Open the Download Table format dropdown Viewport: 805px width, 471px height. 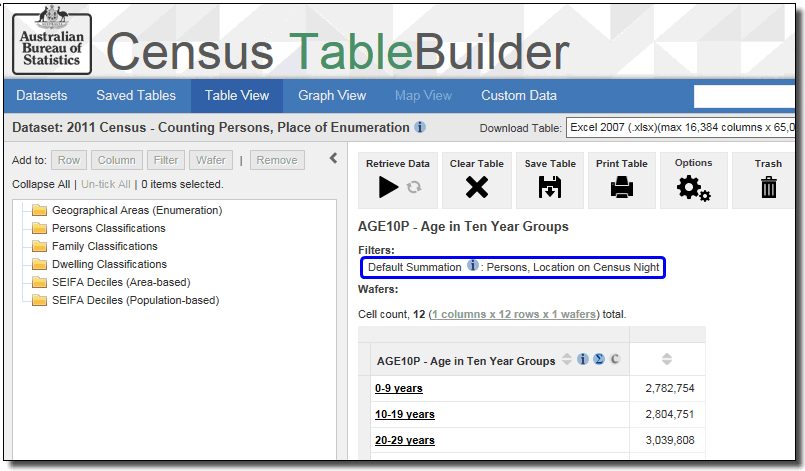tap(683, 128)
